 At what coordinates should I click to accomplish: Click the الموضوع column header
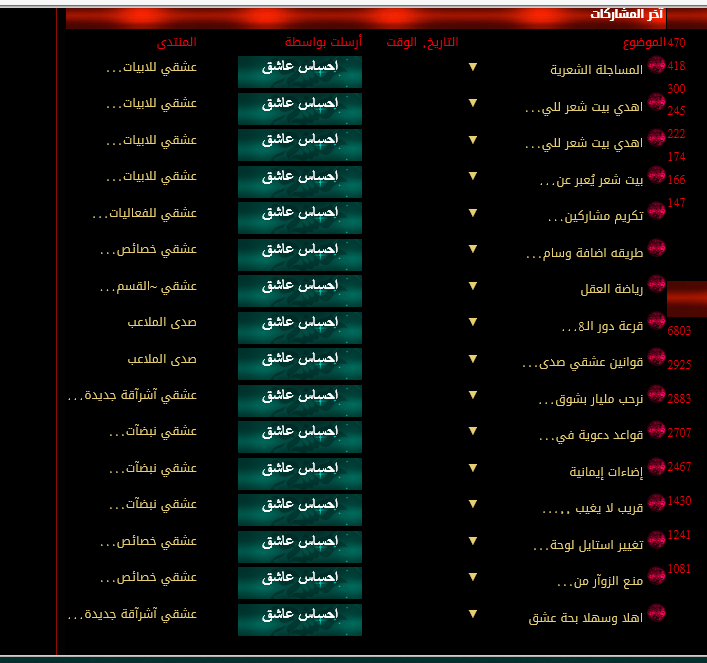point(644,42)
